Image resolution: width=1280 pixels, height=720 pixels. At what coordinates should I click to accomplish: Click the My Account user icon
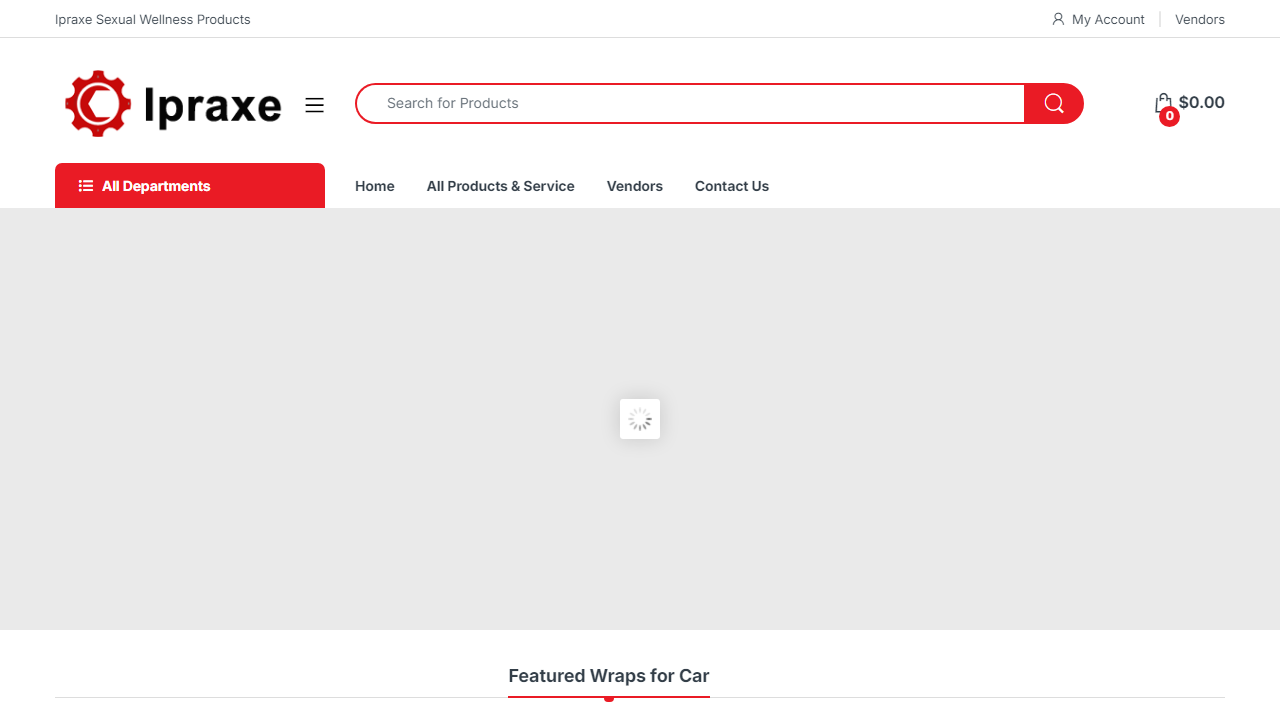click(1058, 19)
